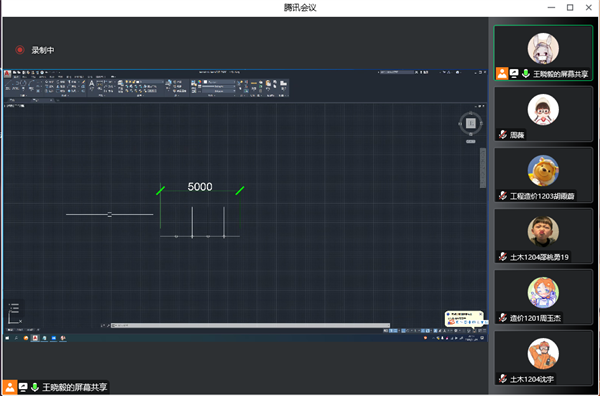This screenshot has height=396, width=600.
Task: Click the child photo avatar of 土木1204
Action: coord(543,231)
